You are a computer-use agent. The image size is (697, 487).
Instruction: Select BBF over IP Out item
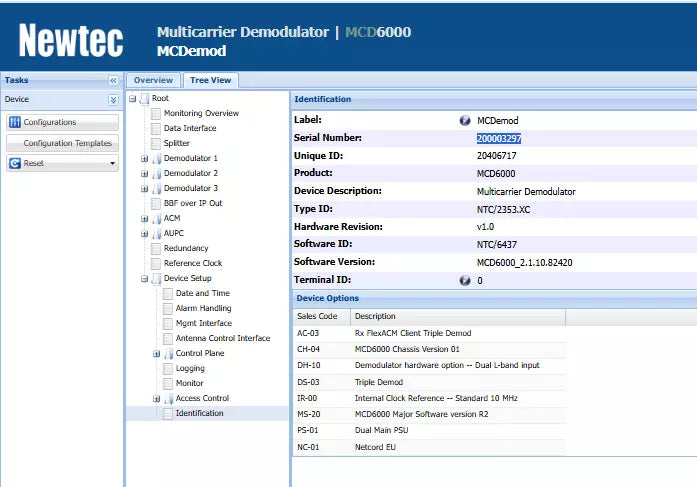pos(193,203)
